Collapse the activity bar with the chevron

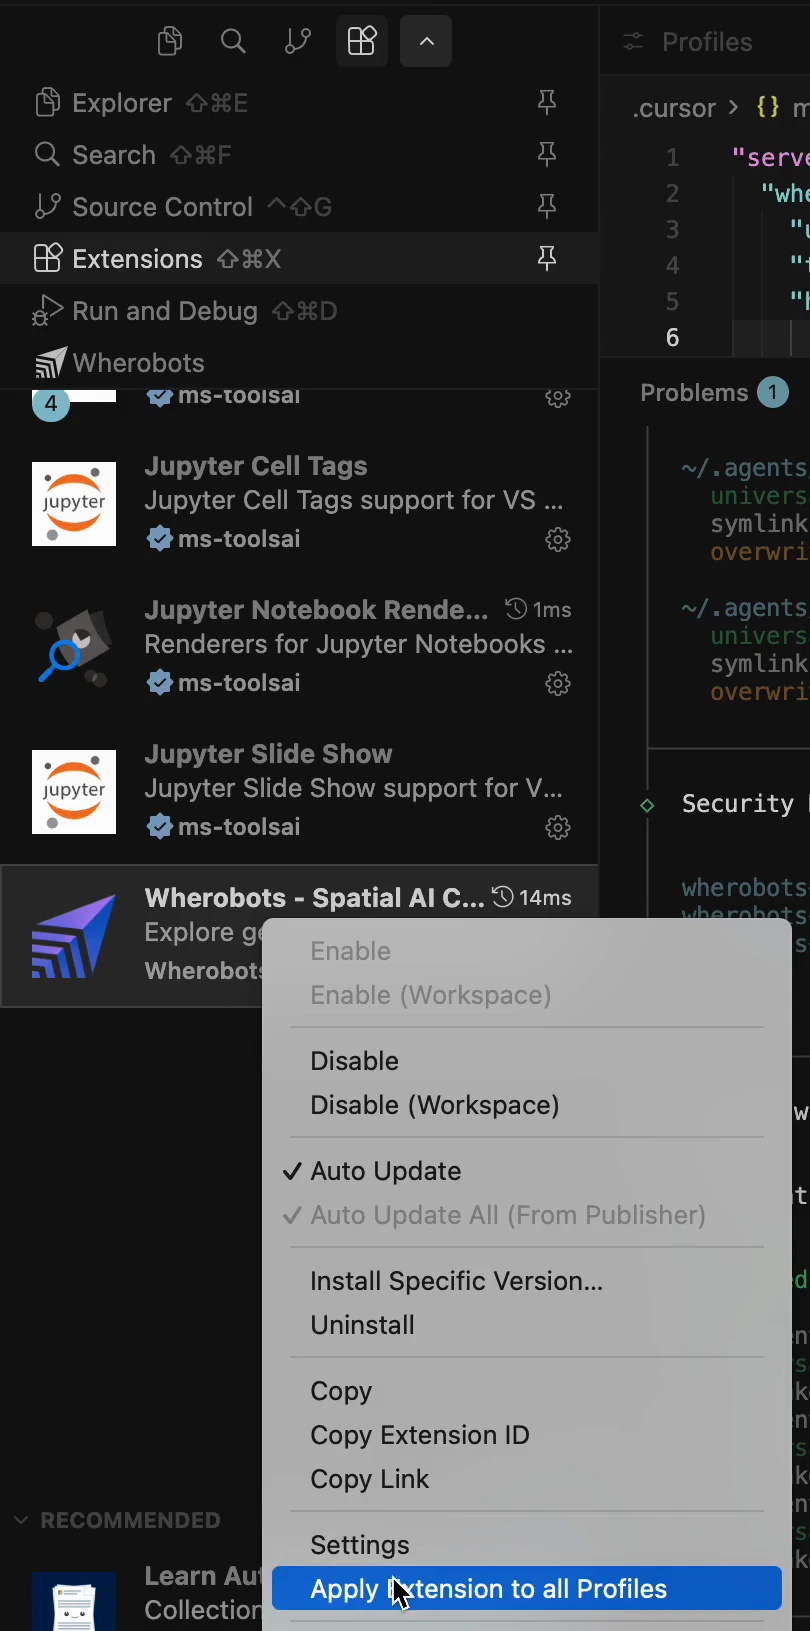coord(425,41)
